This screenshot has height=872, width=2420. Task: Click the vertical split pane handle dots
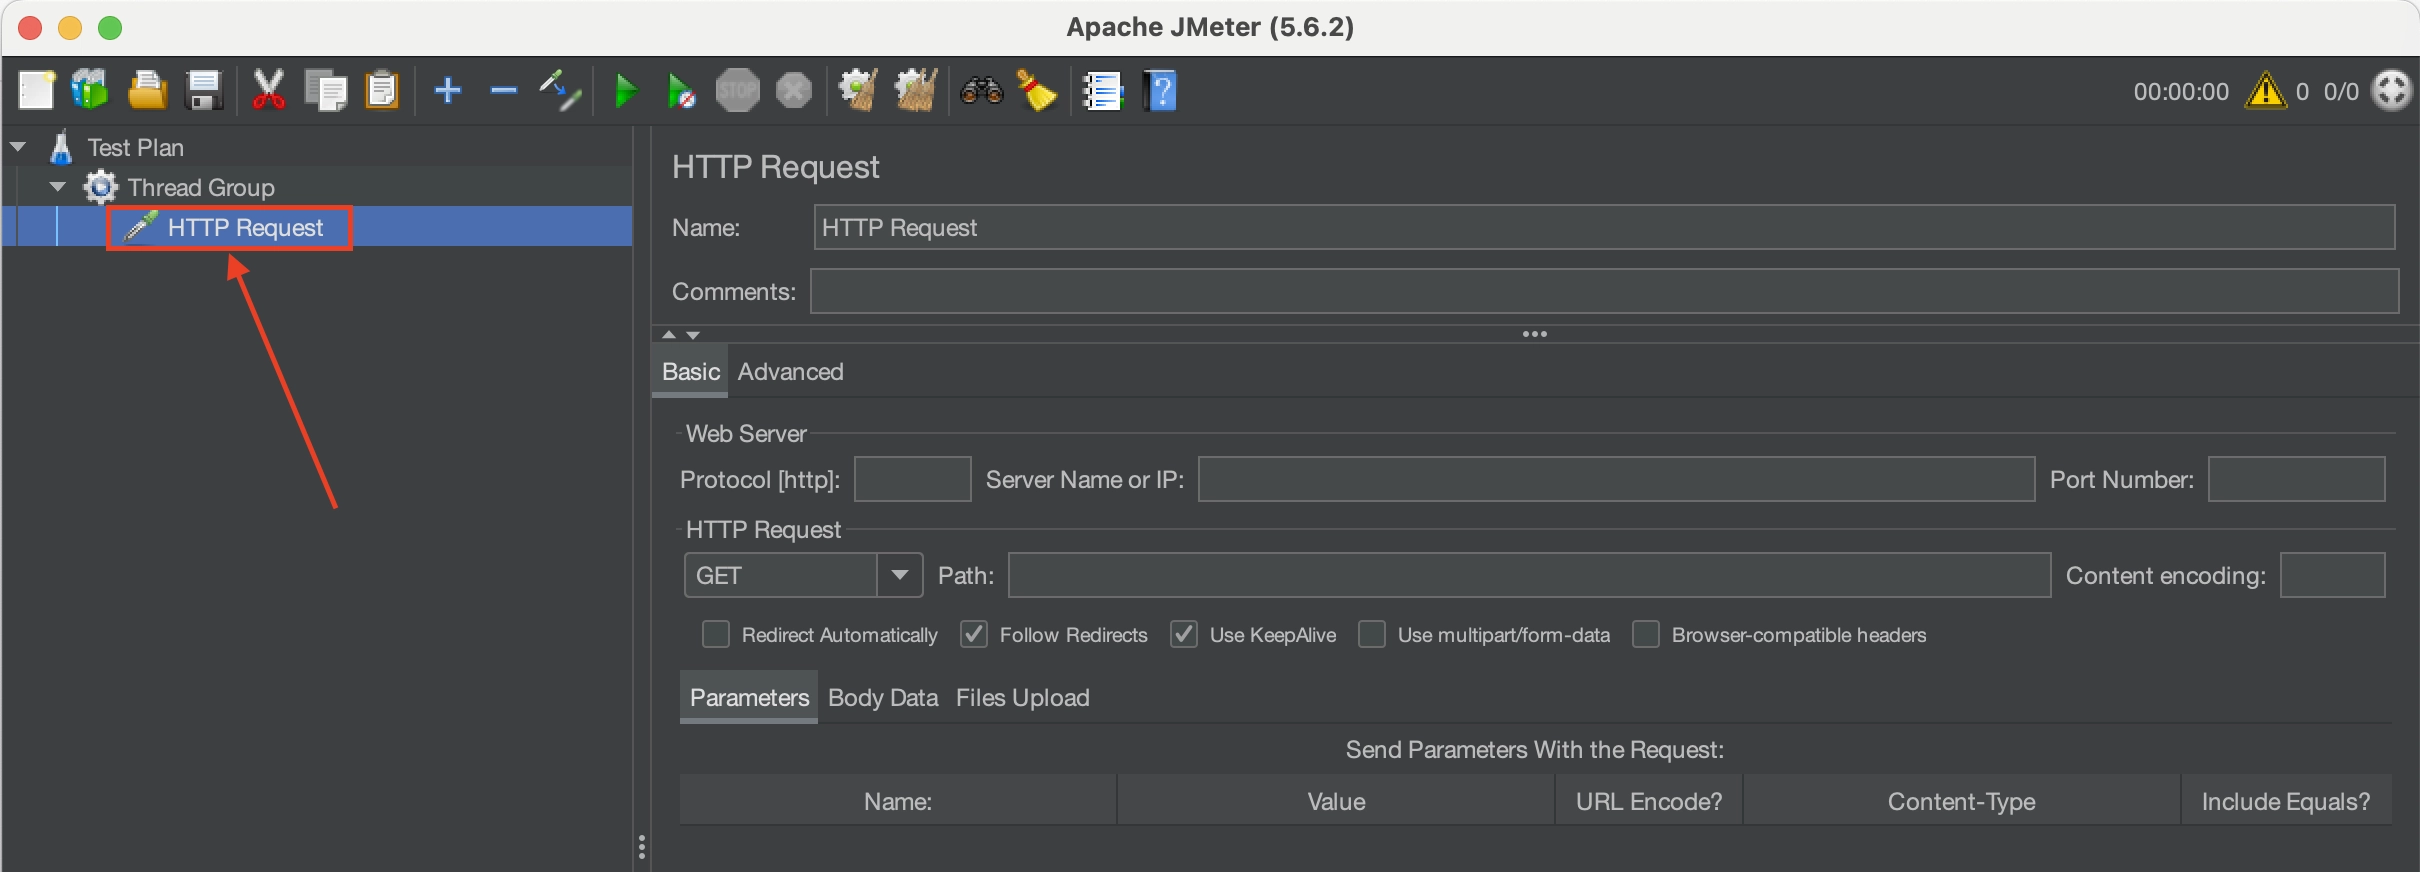641,847
